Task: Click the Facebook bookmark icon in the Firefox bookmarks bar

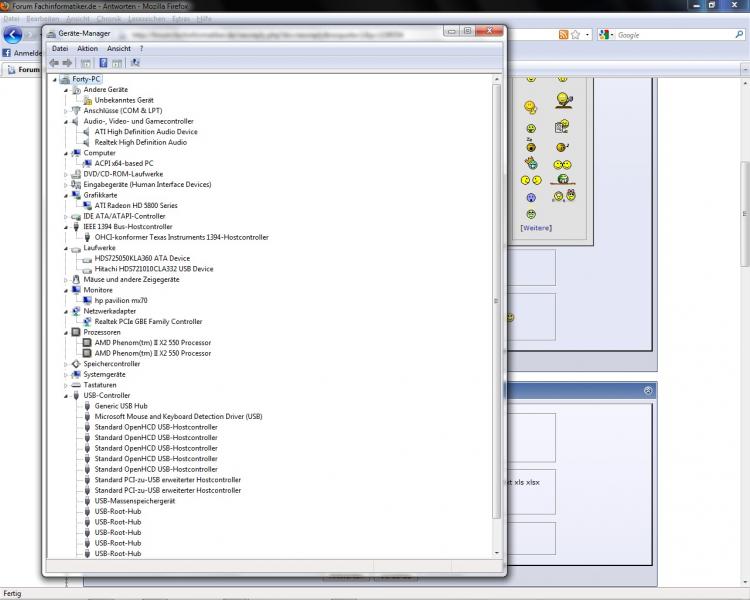Action: [x=6, y=53]
